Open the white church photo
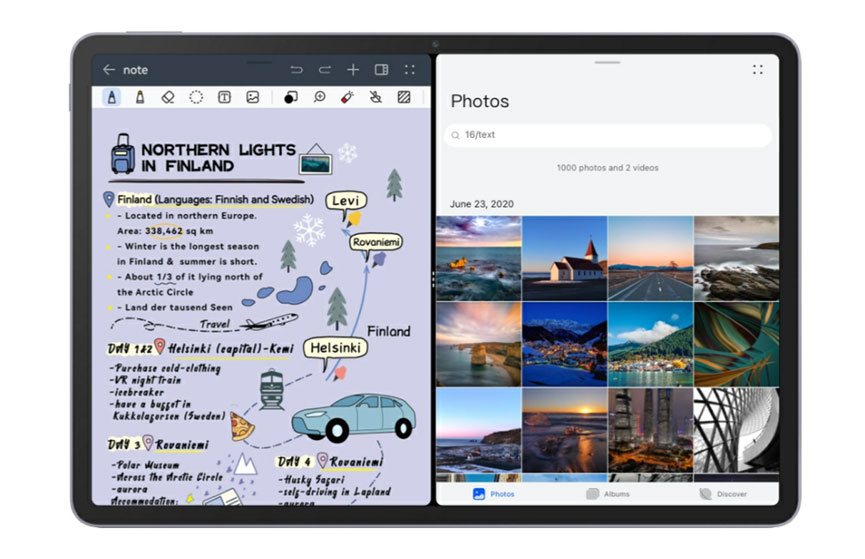Viewport: 865px width, 559px height. pyautogui.click(x=564, y=258)
